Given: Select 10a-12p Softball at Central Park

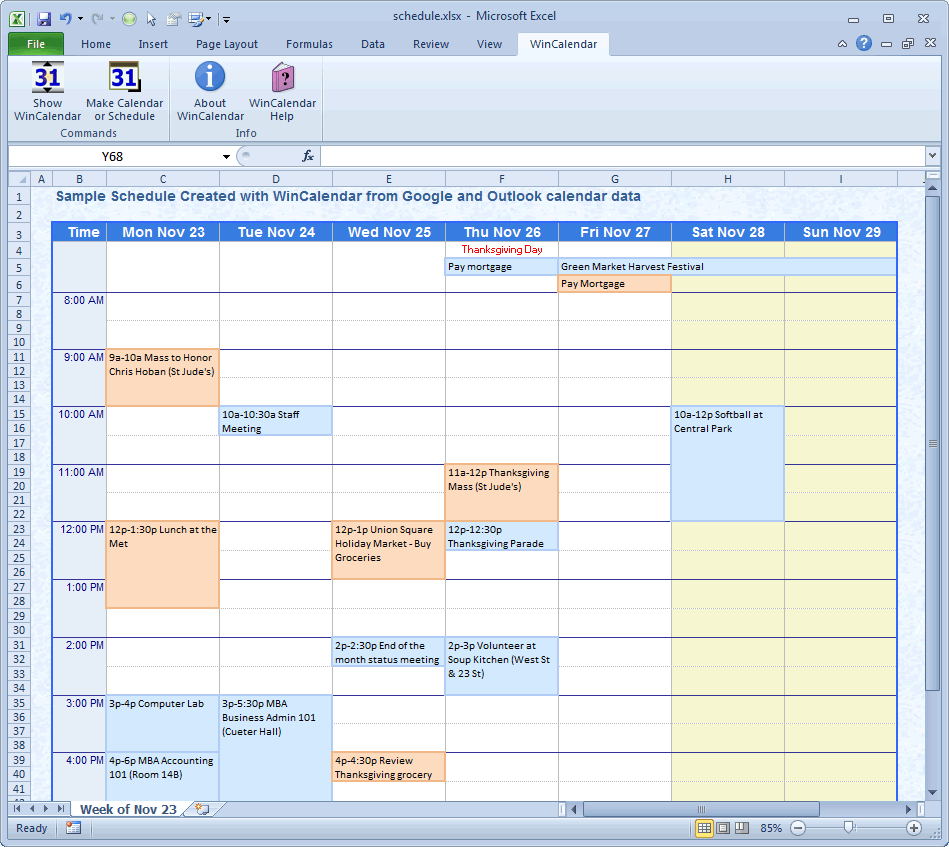Looking at the screenshot, I should coord(727,463).
